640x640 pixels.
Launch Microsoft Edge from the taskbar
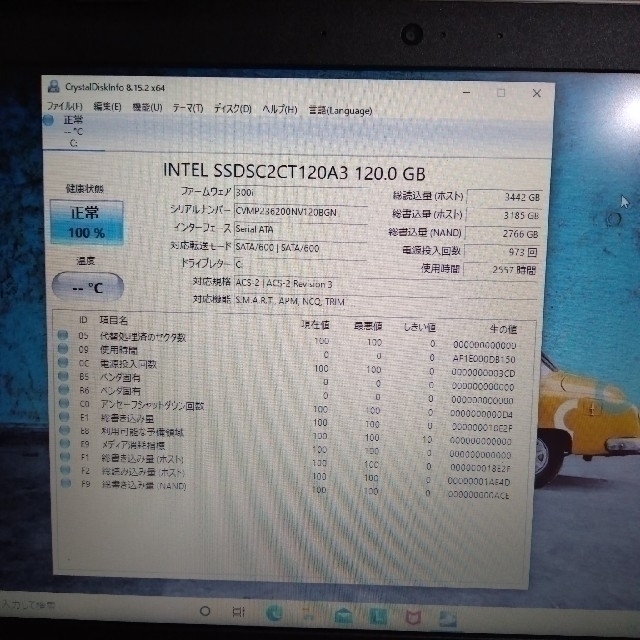coord(275,614)
